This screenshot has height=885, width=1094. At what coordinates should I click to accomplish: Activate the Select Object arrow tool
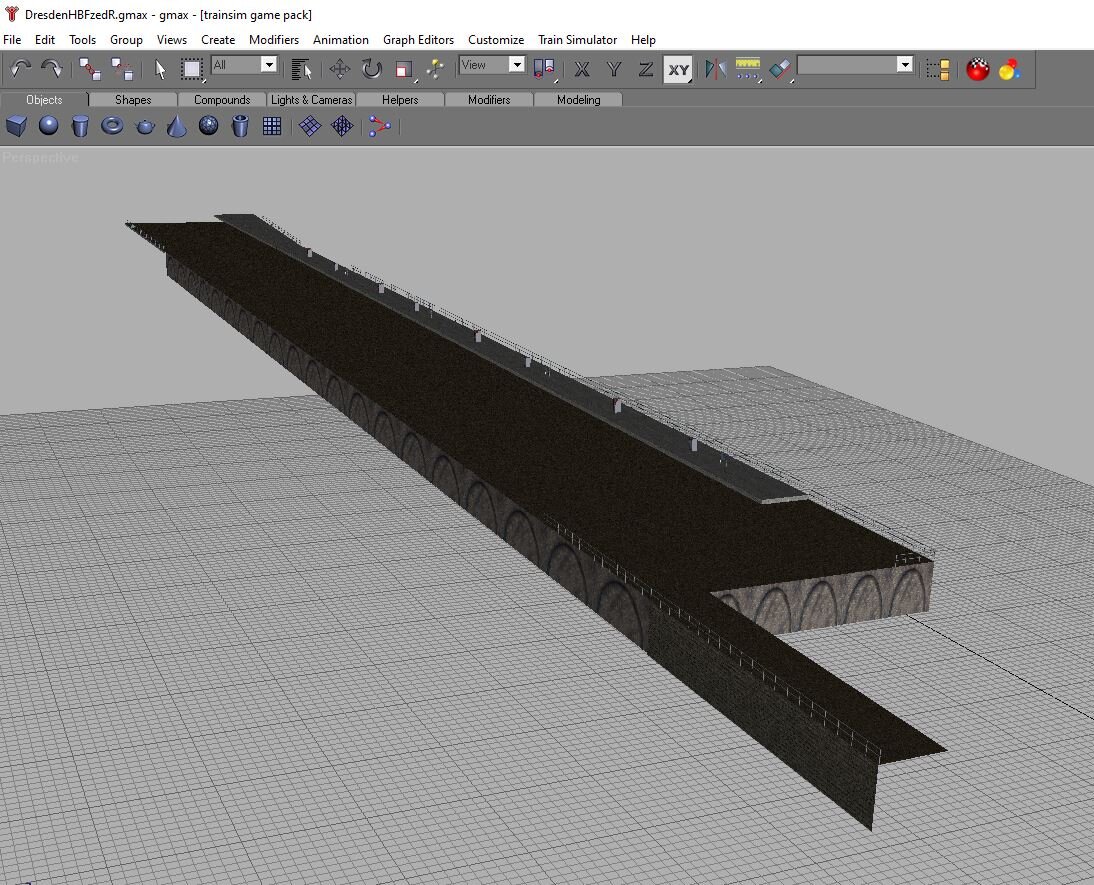coord(160,69)
